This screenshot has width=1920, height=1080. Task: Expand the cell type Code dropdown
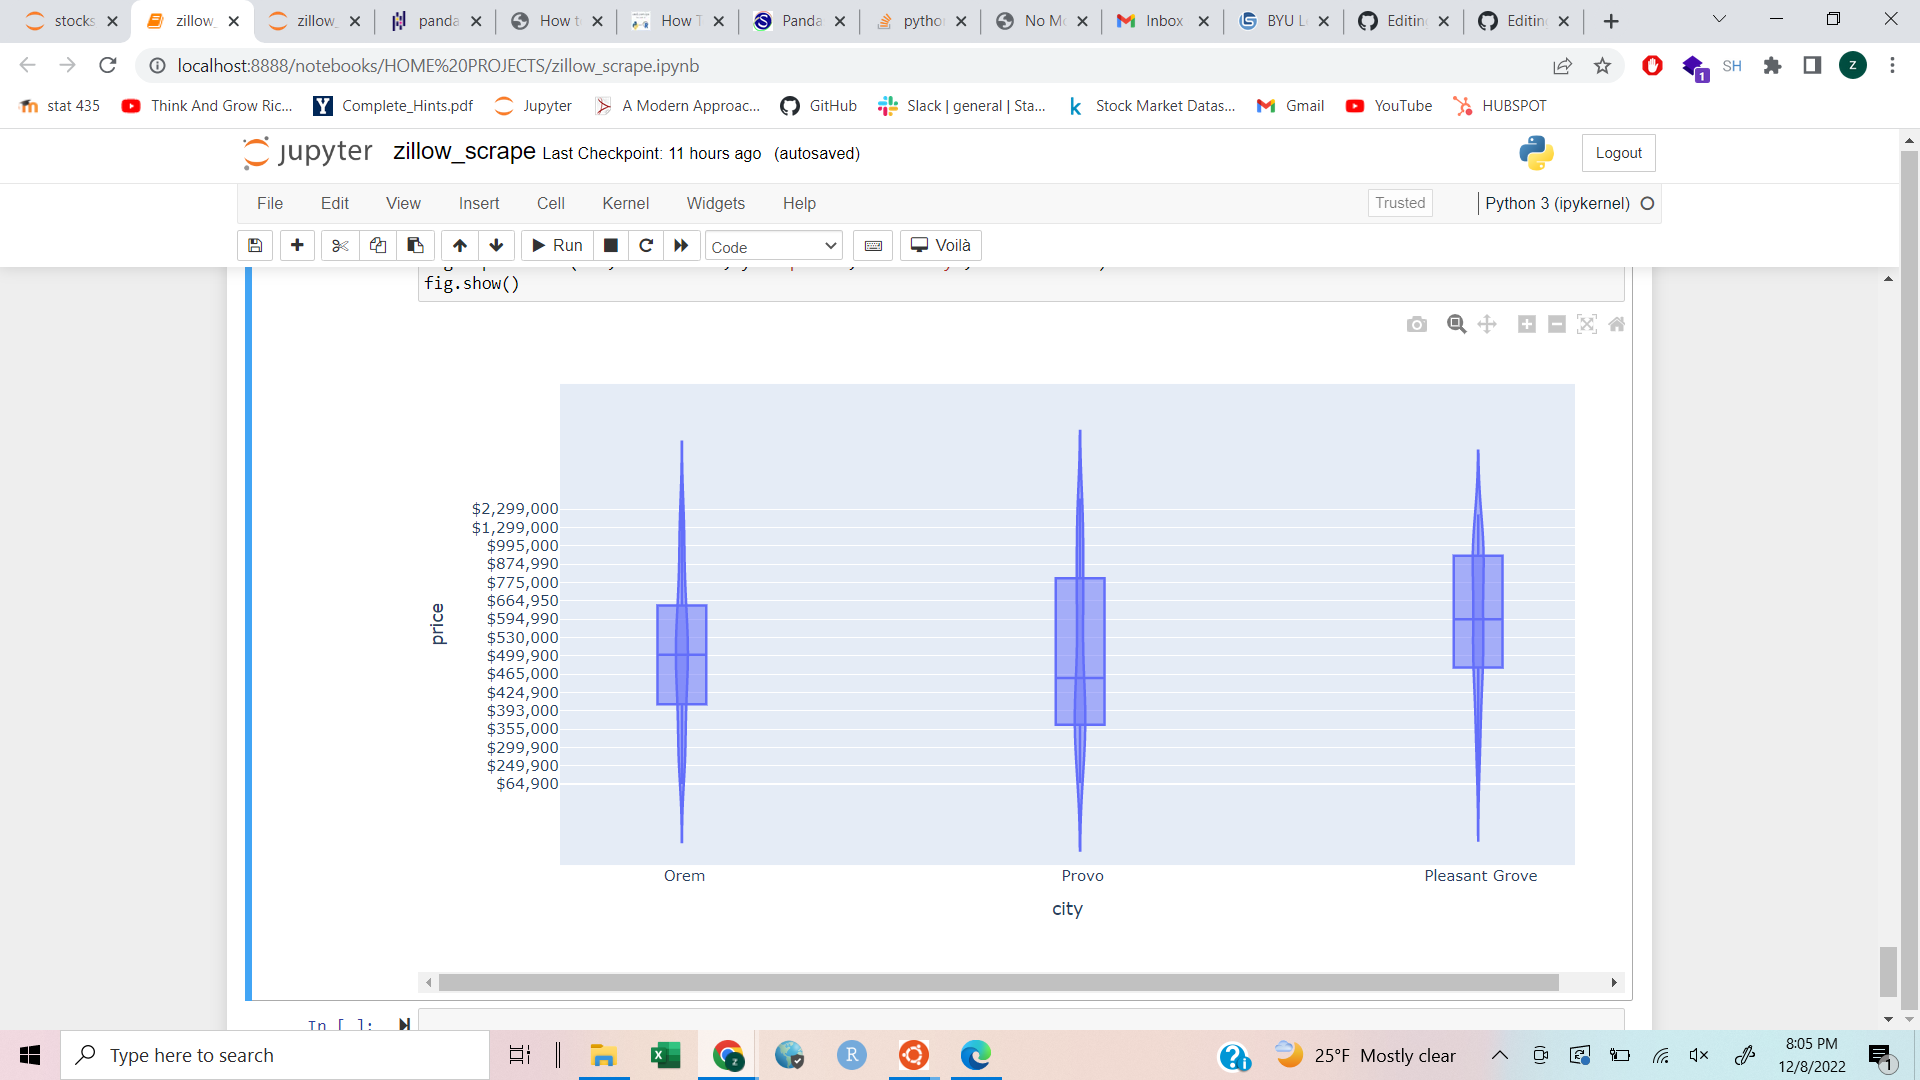pyautogui.click(x=773, y=246)
